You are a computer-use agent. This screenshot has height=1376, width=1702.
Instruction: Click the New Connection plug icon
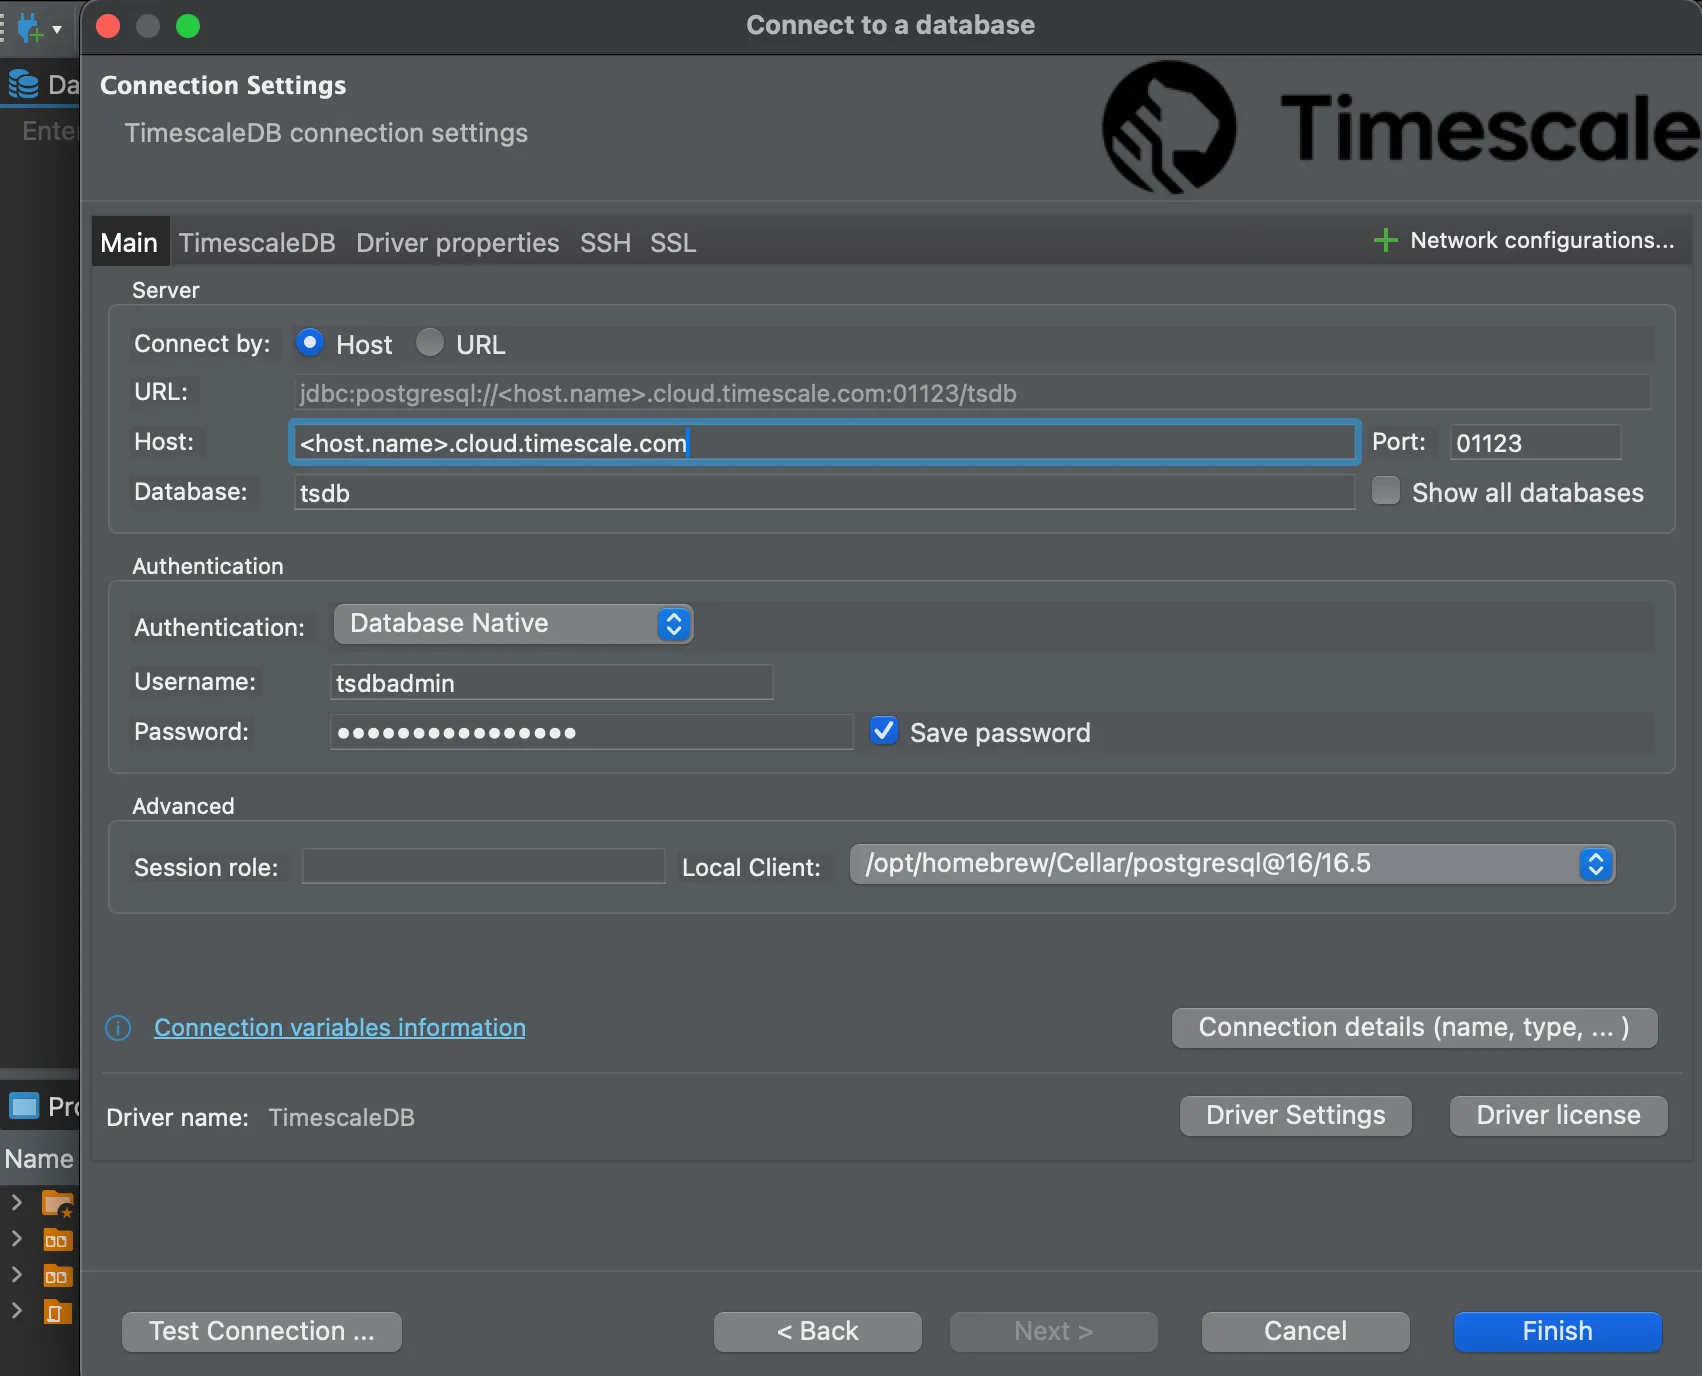click(x=31, y=27)
